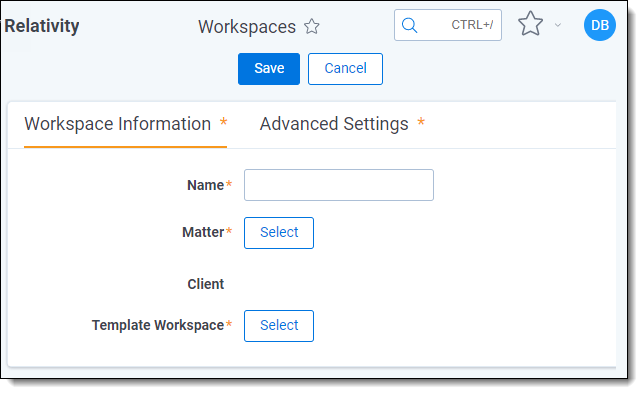Favorite the Workspaces page with its star
Image resolution: width=643 pixels, height=394 pixels.
[x=312, y=27]
